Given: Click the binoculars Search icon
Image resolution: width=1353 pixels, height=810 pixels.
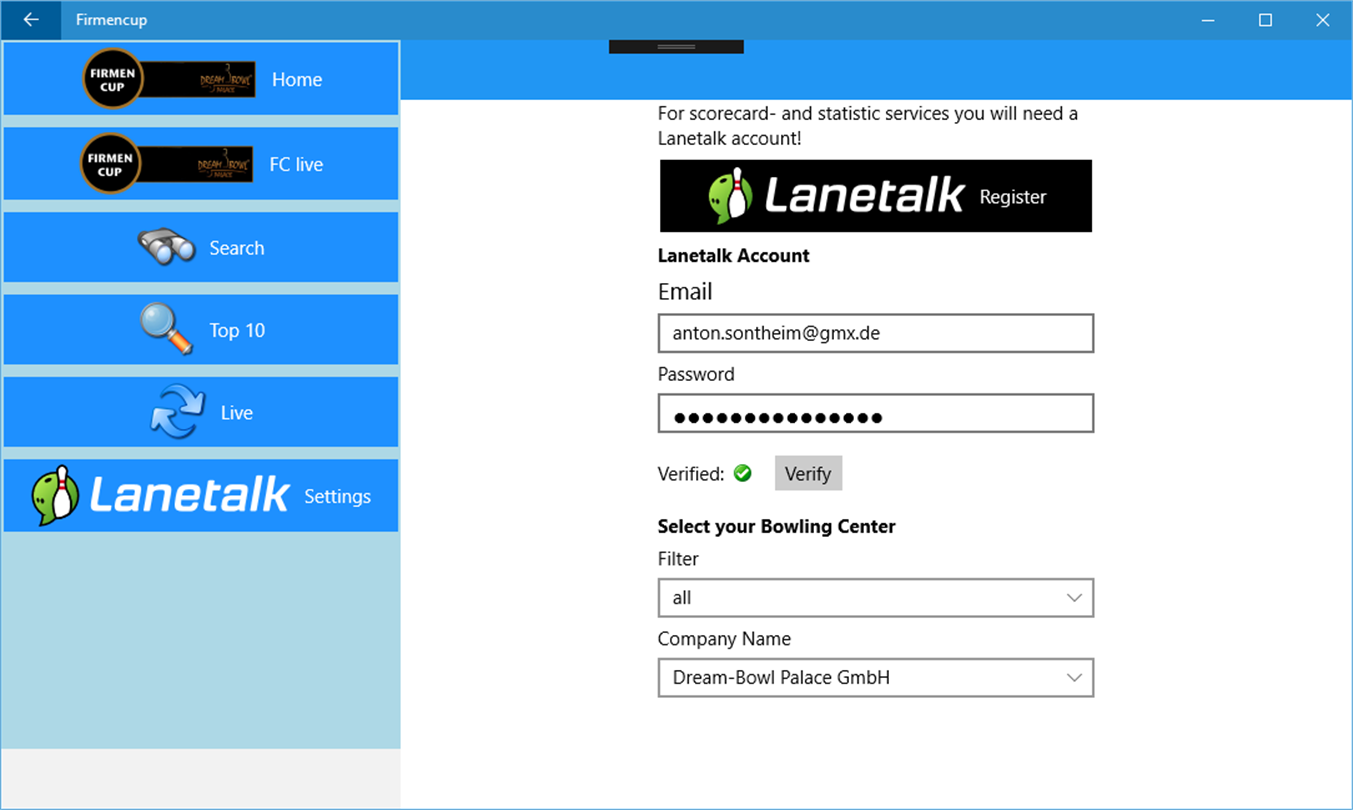Looking at the screenshot, I should pos(167,247).
